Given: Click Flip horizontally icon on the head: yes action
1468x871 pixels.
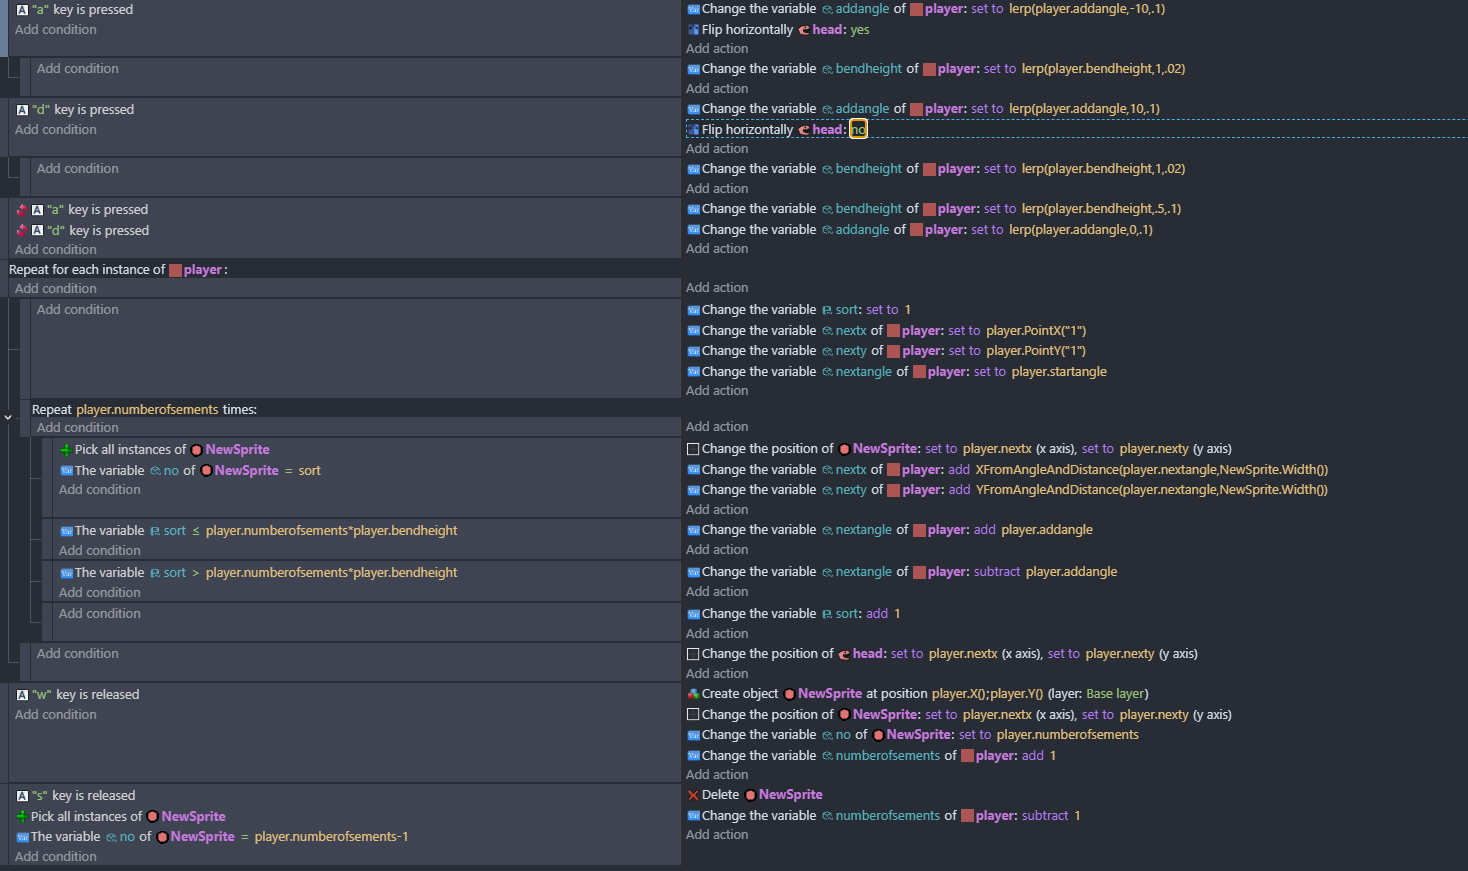Looking at the screenshot, I should point(693,30).
